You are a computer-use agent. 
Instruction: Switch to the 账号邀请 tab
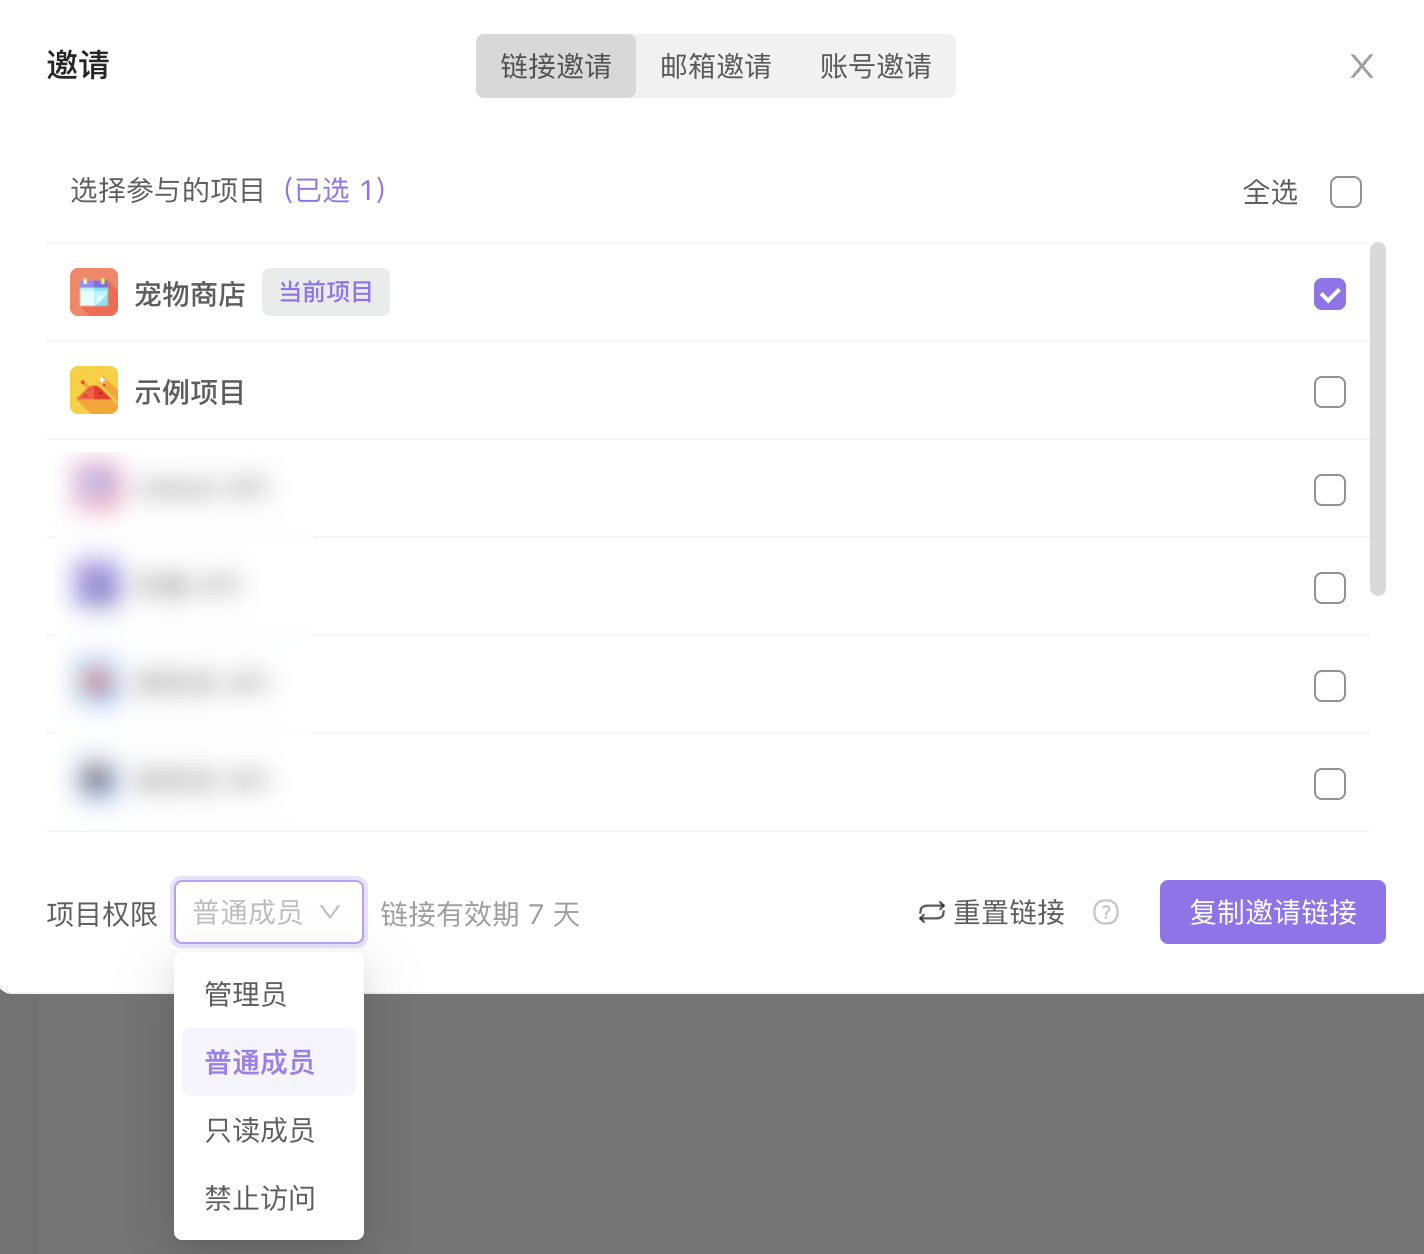coord(876,66)
